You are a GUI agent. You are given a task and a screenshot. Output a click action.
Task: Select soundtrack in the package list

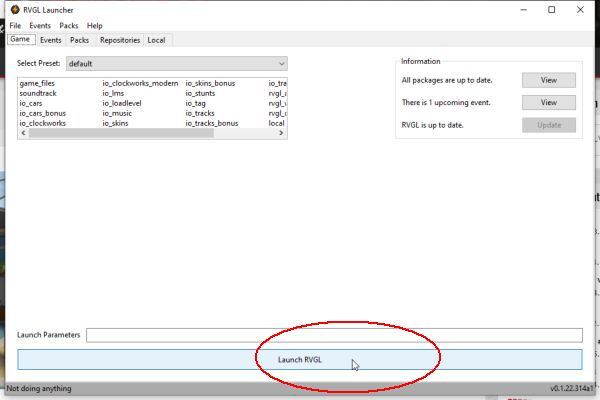point(38,93)
